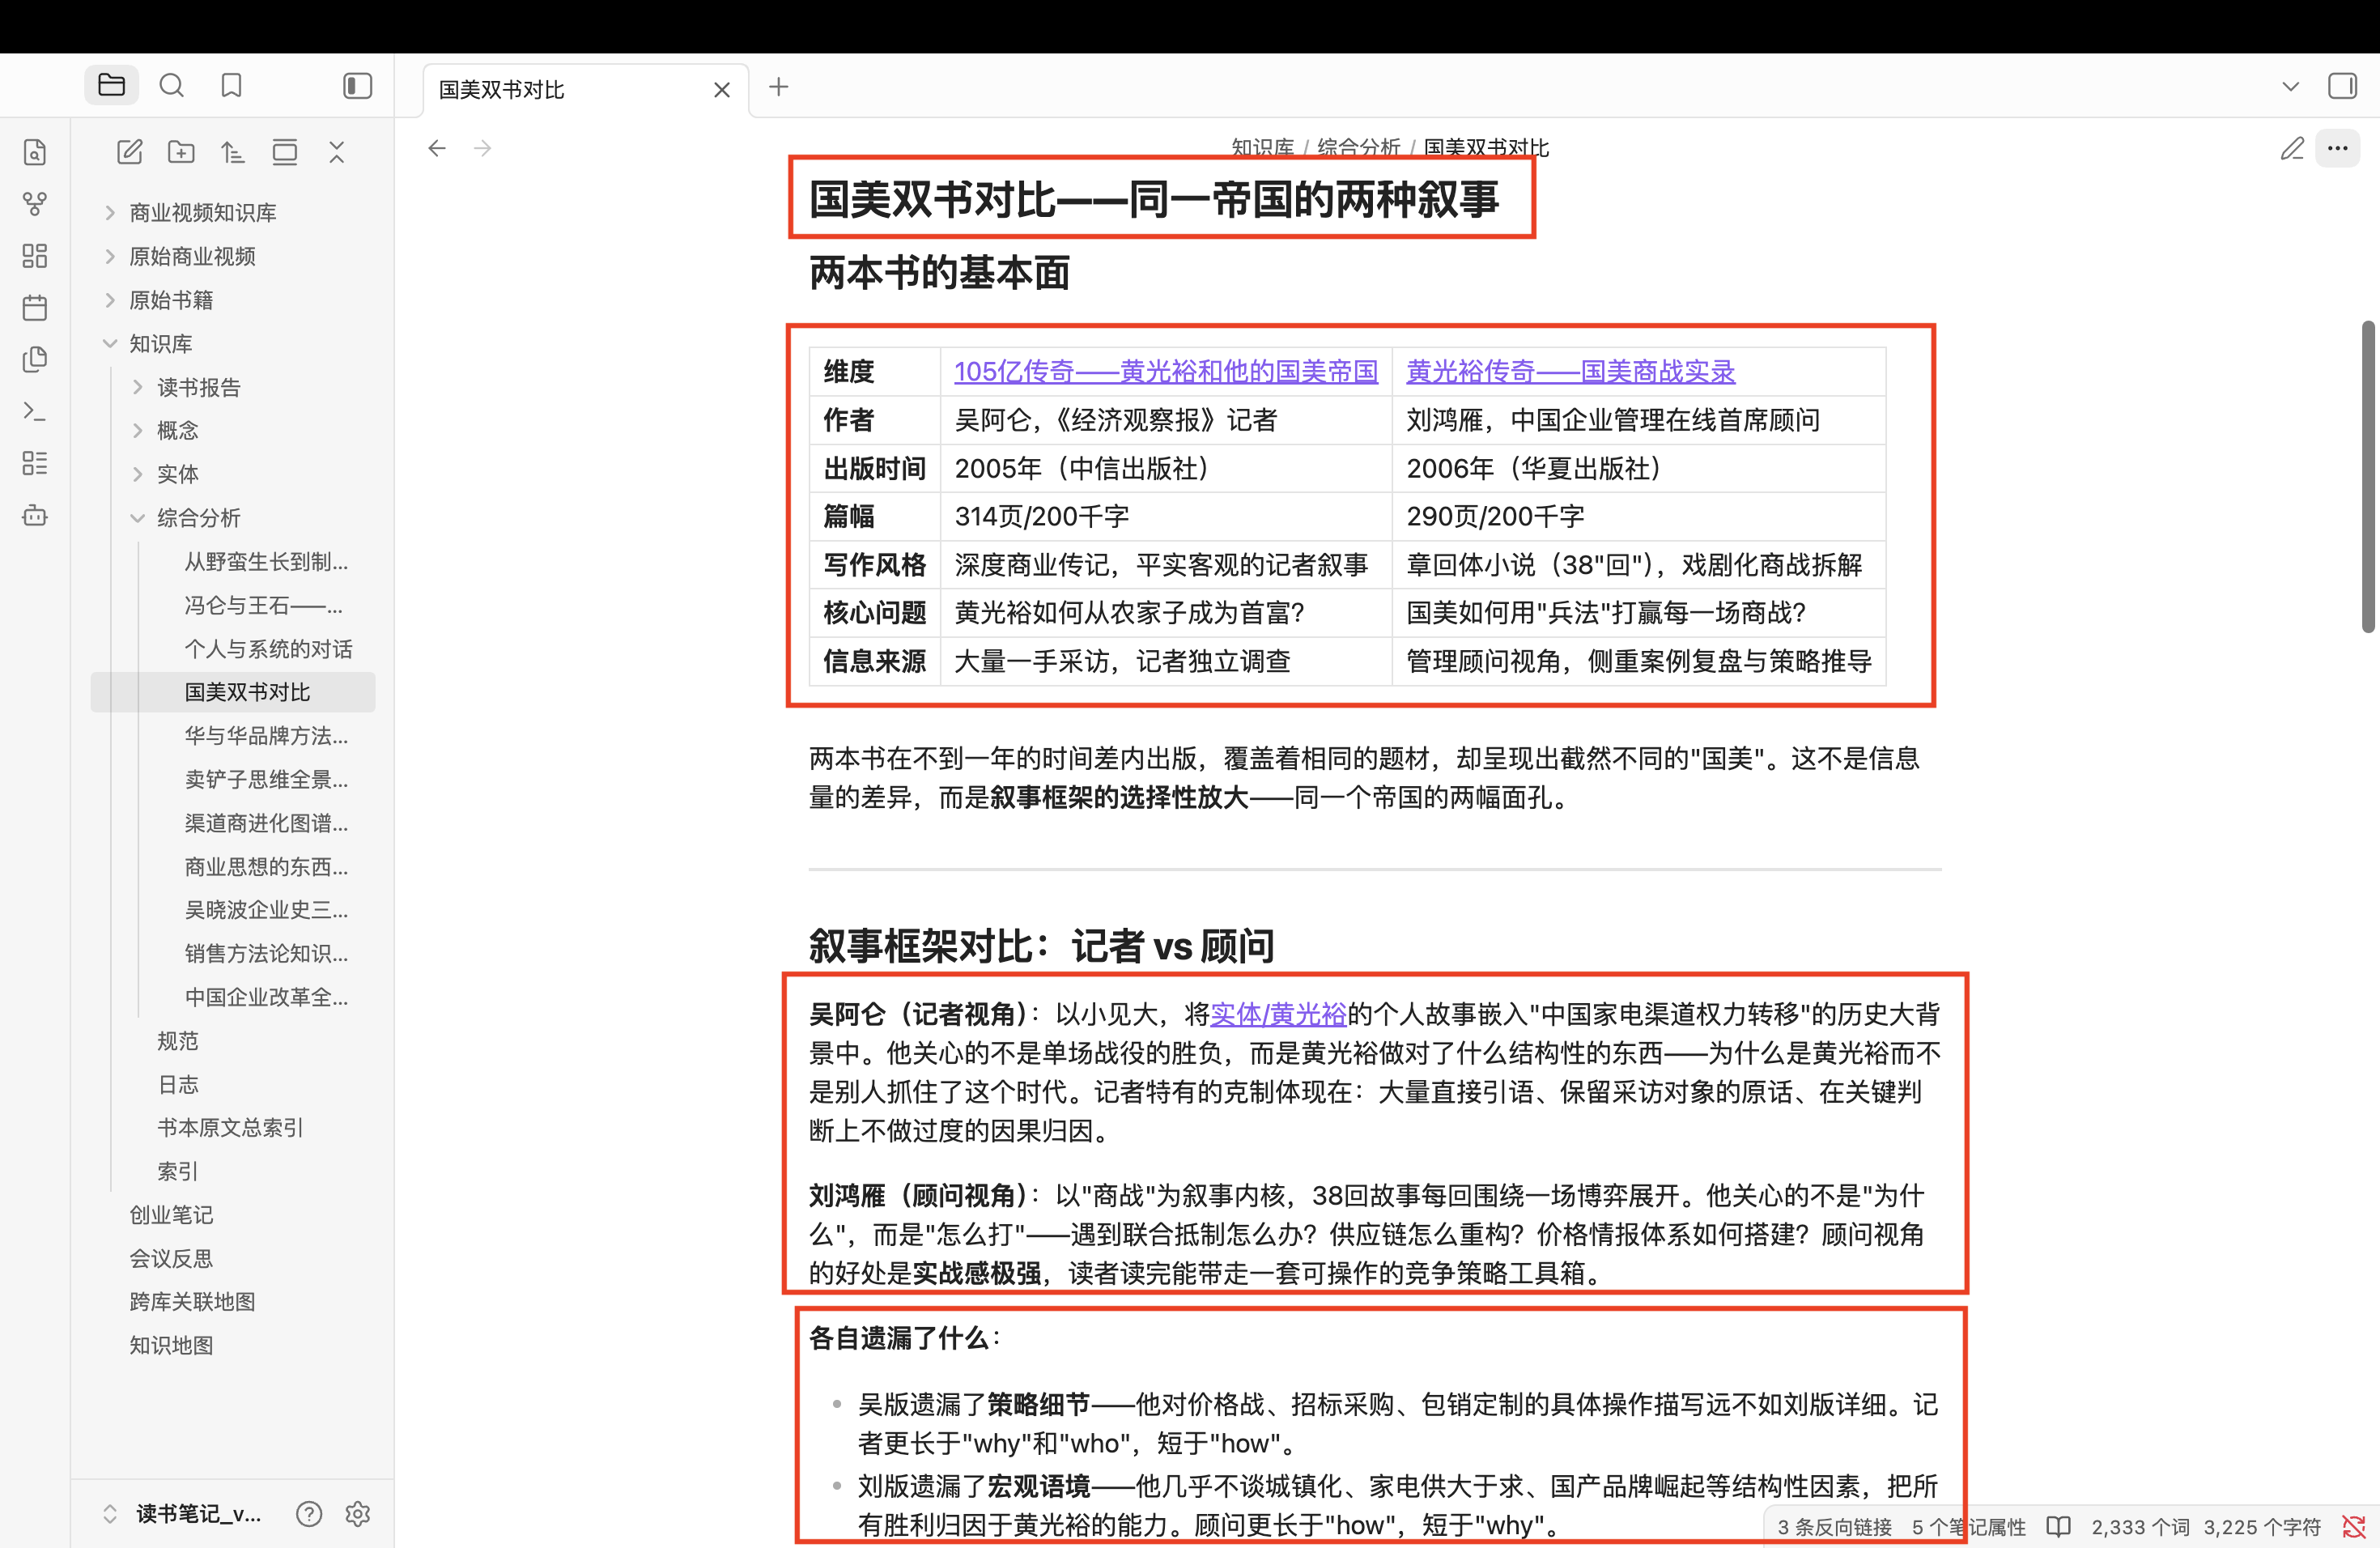Show the 3 条反向链接 backlinks in the status bar
This screenshot has width=2380, height=1548.
pos(1834,1527)
